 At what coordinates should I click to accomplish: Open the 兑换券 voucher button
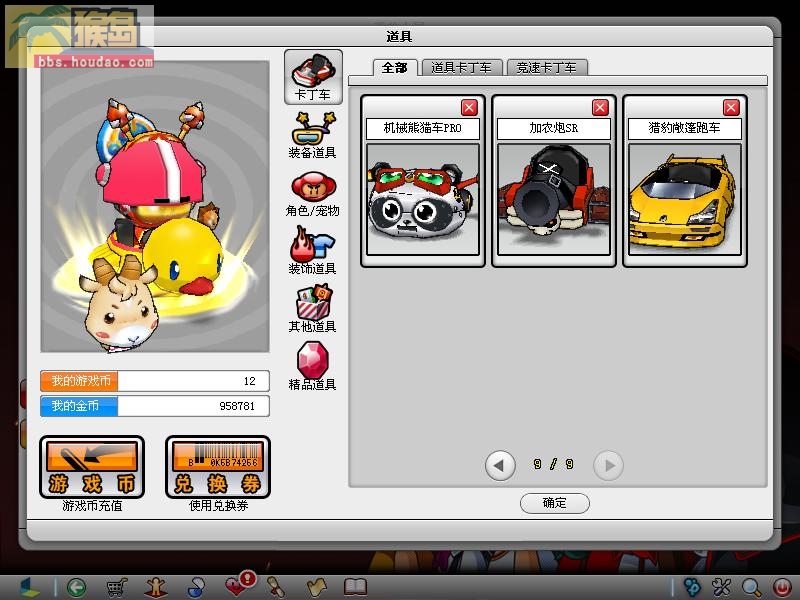coord(218,467)
